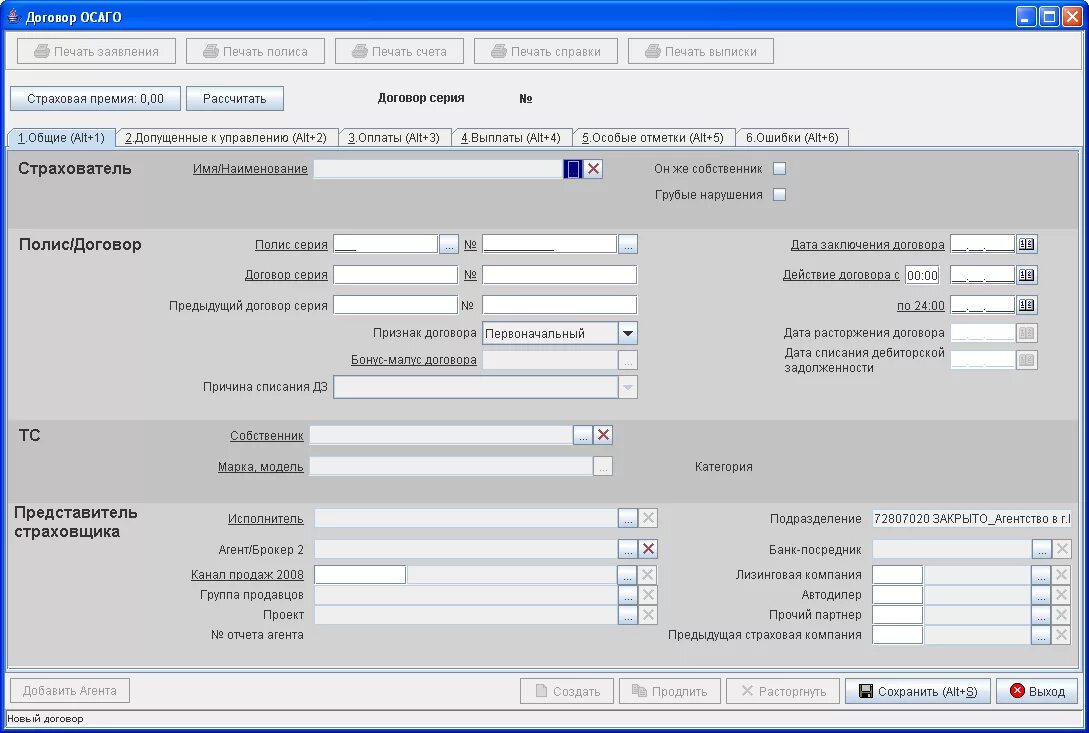Clear Канал продаж 2008 with X button
The image size is (1089, 733).
click(x=647, y=575)
